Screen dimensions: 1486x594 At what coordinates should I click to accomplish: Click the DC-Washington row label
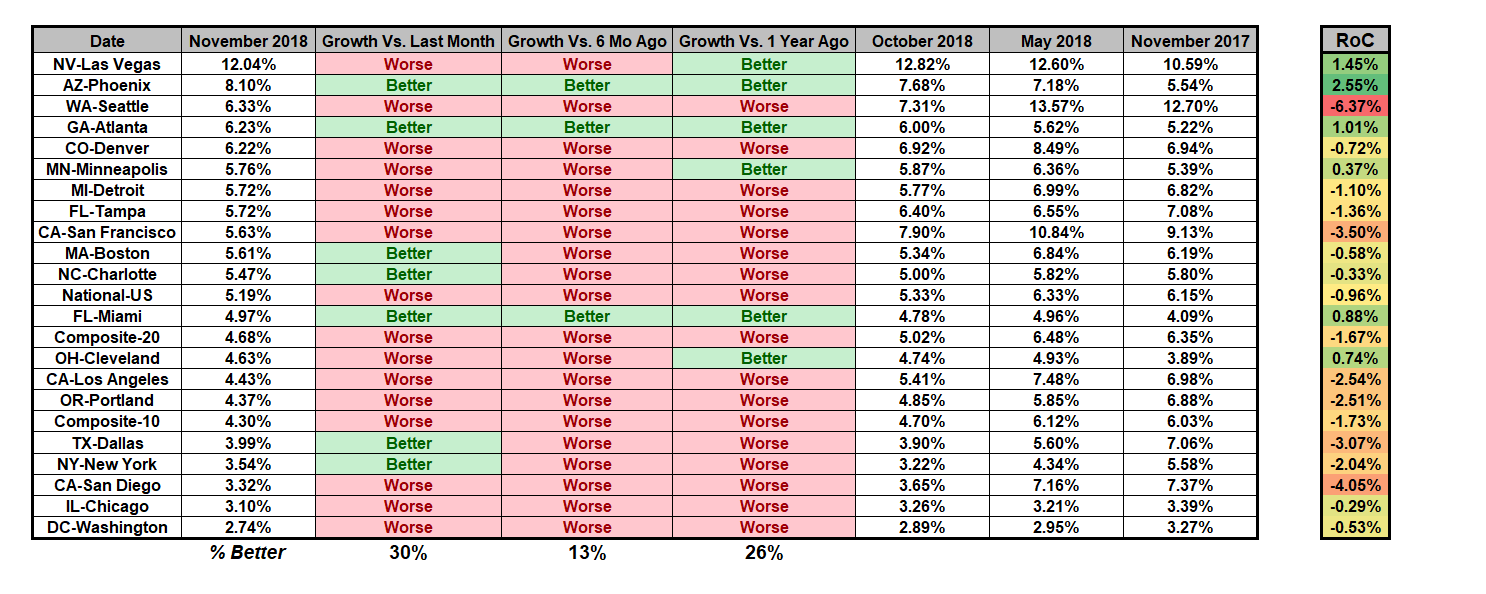click(x=107, y=527)
